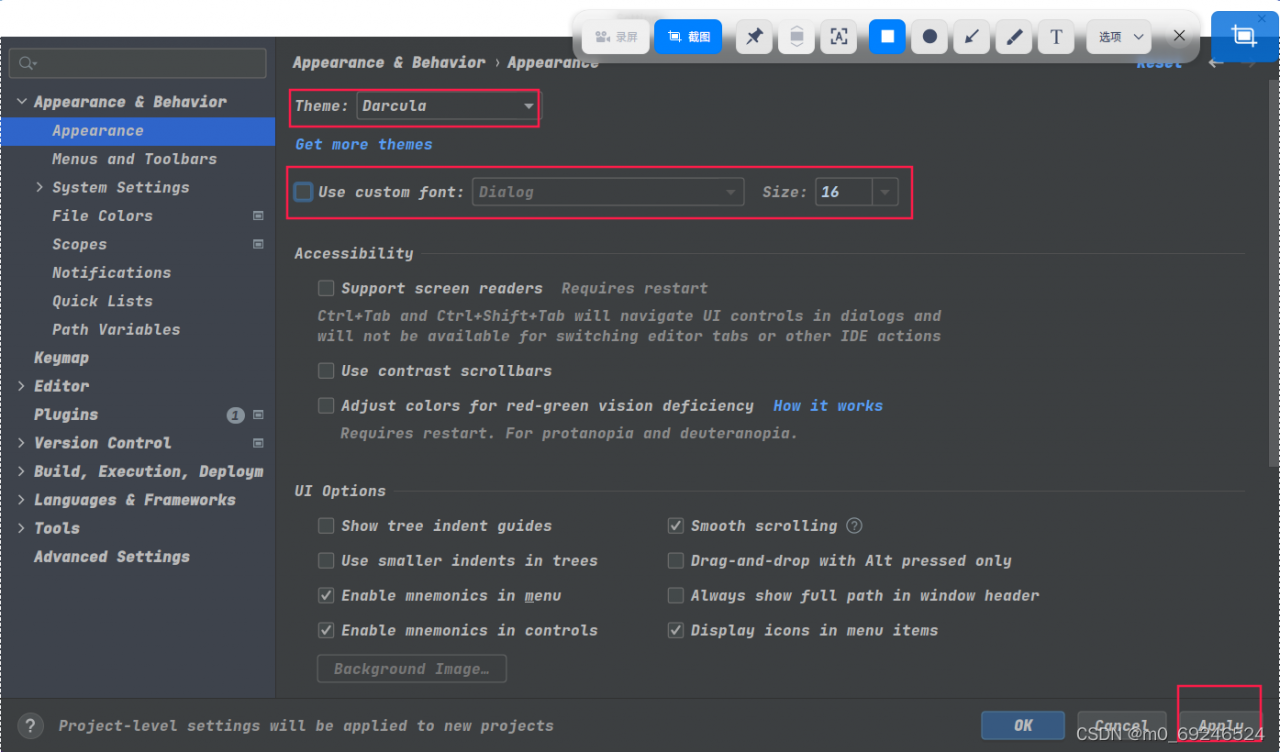Viewport: 1280px width, 752px height.
Task: Open the Theme dropdown showing Darcula
Action: tap(447, 106)
